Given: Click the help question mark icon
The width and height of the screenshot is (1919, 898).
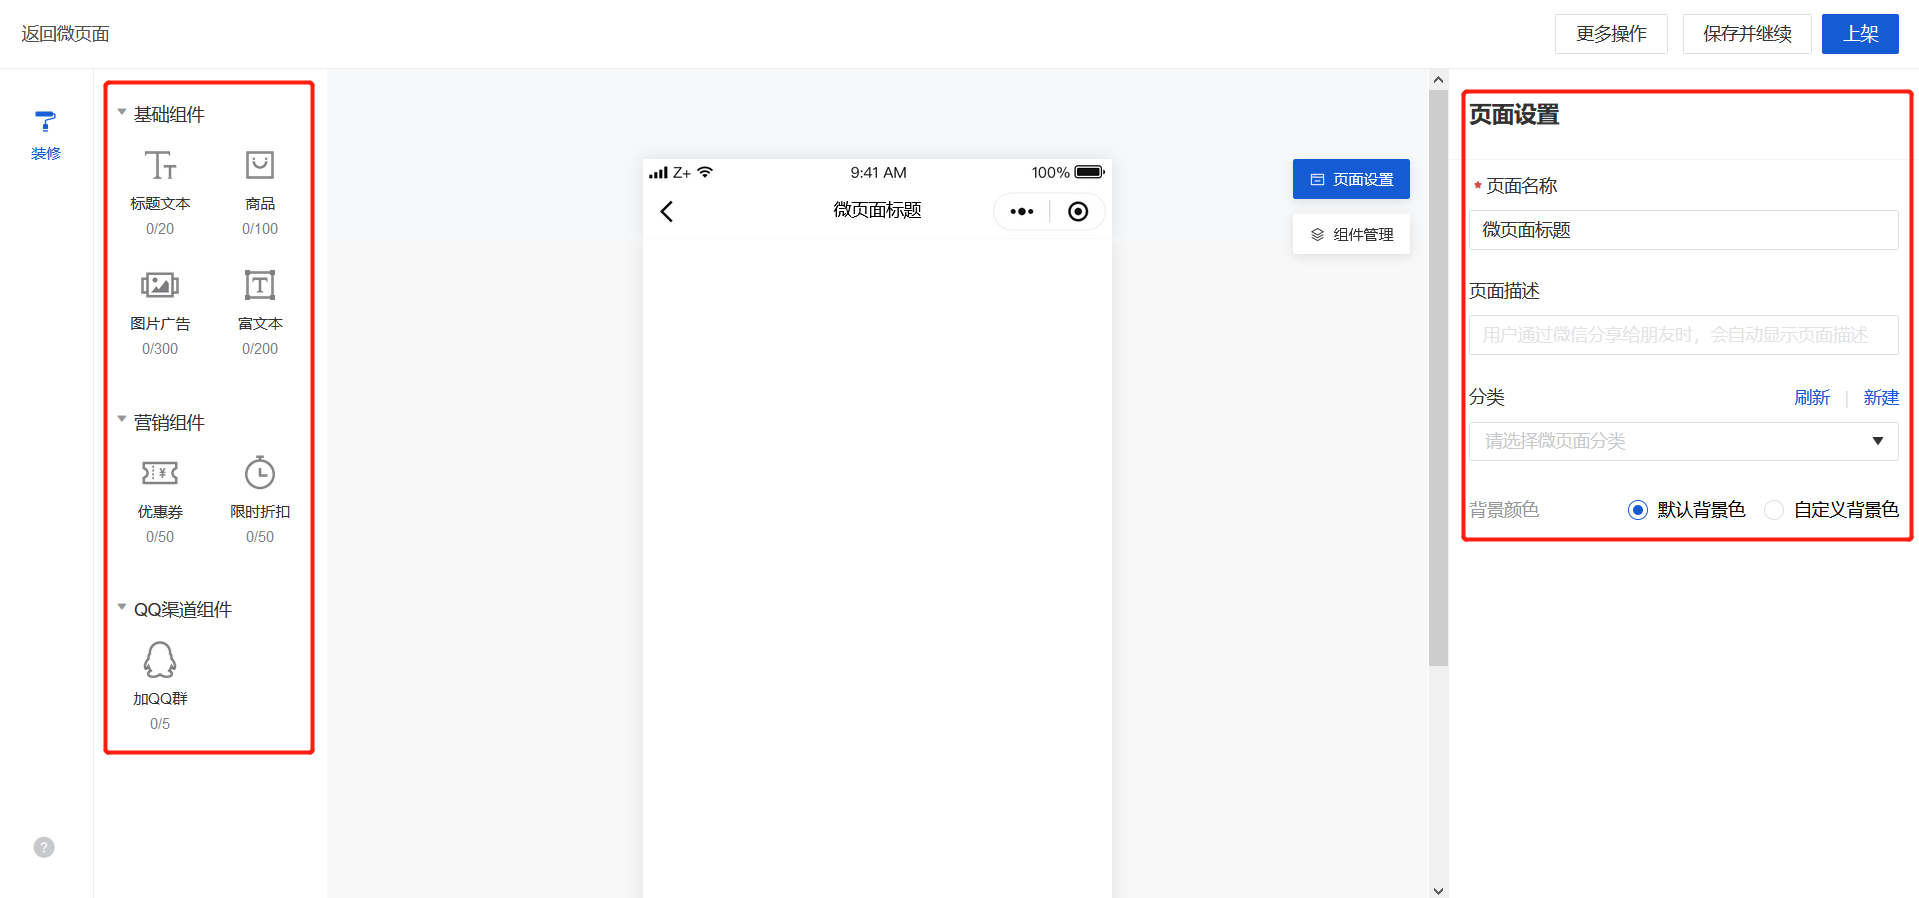Looking at the screenshot, I should (x=44, y=847).
